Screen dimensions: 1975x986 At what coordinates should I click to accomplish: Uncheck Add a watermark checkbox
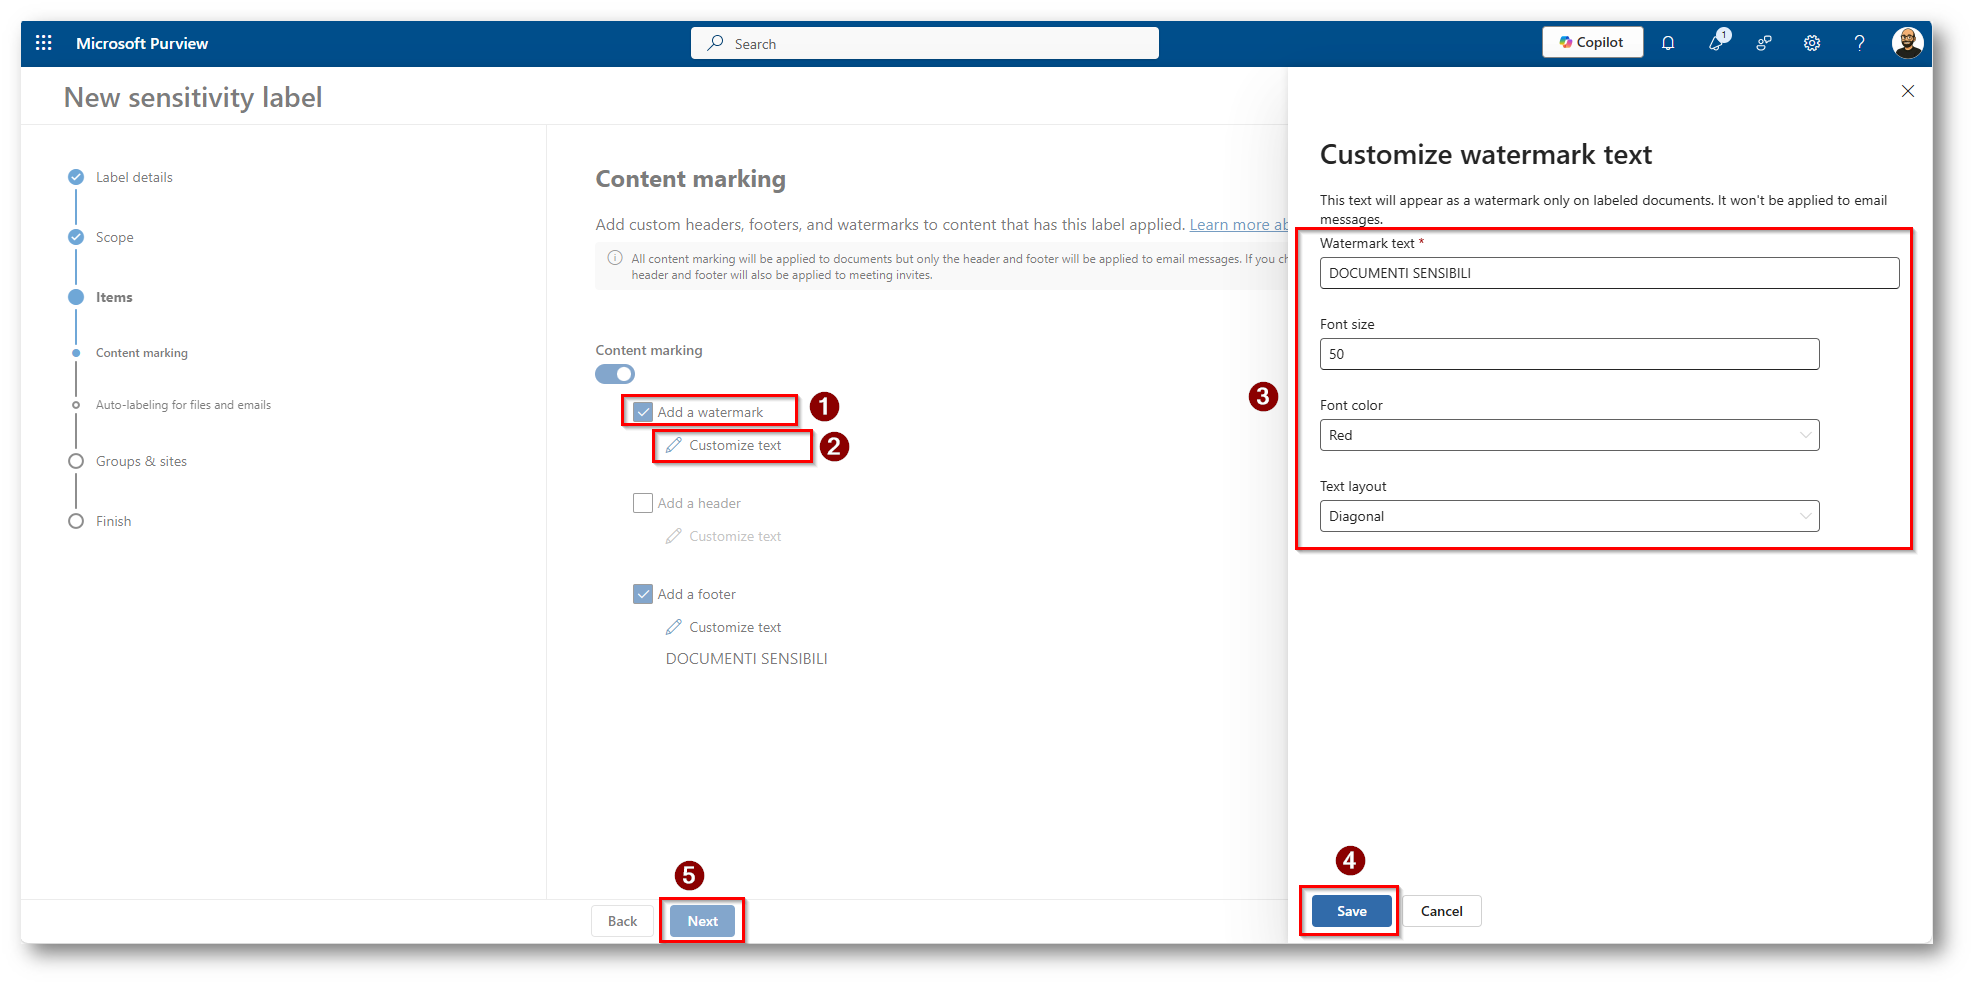(x=643, y=412)
